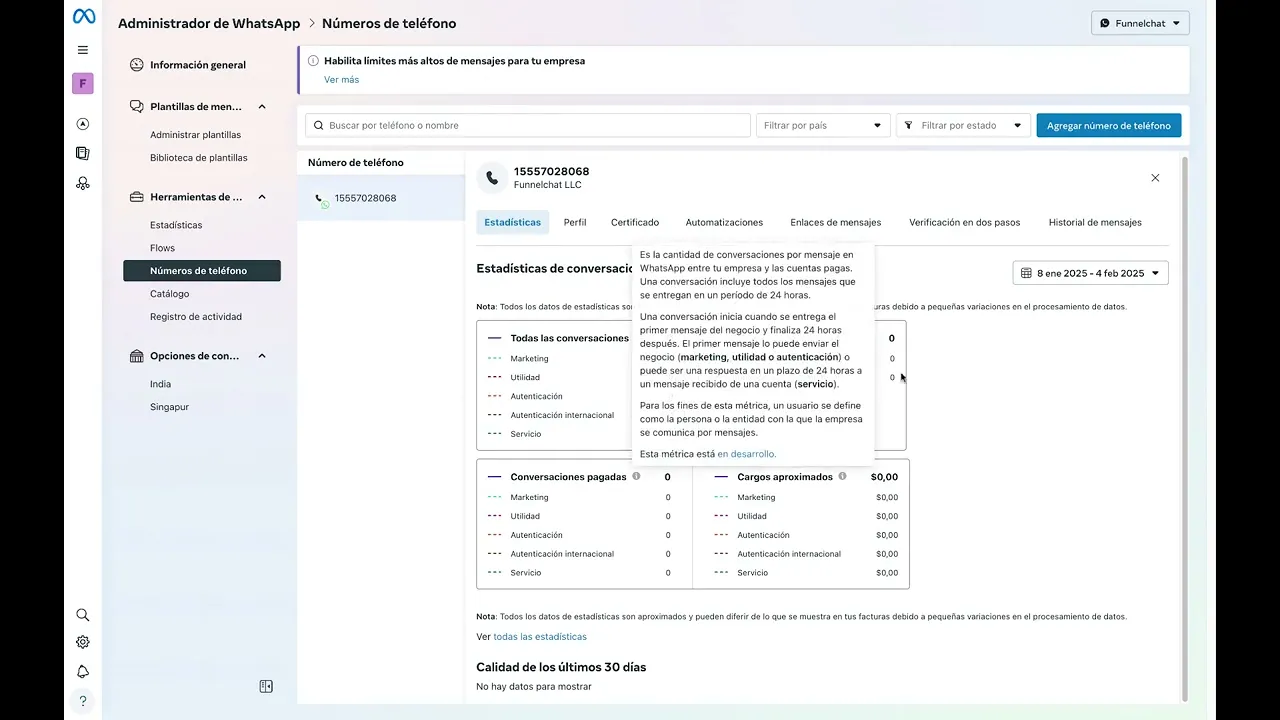Image resolution: width=1280 pixels, height=720 pixels.
Task: Open Catálogo in sidebar
Action: [169, 294]
